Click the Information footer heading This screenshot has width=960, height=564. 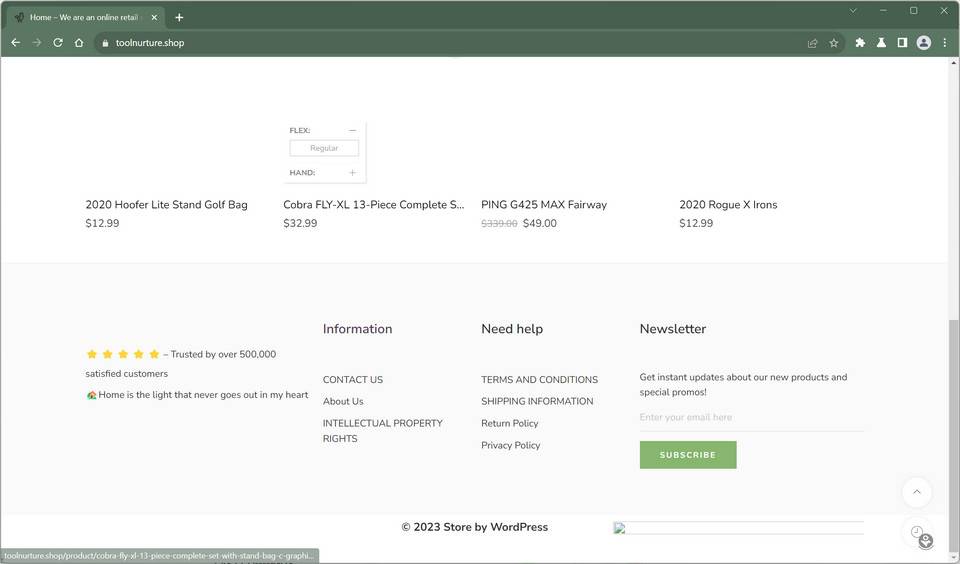tap(358, 329)
